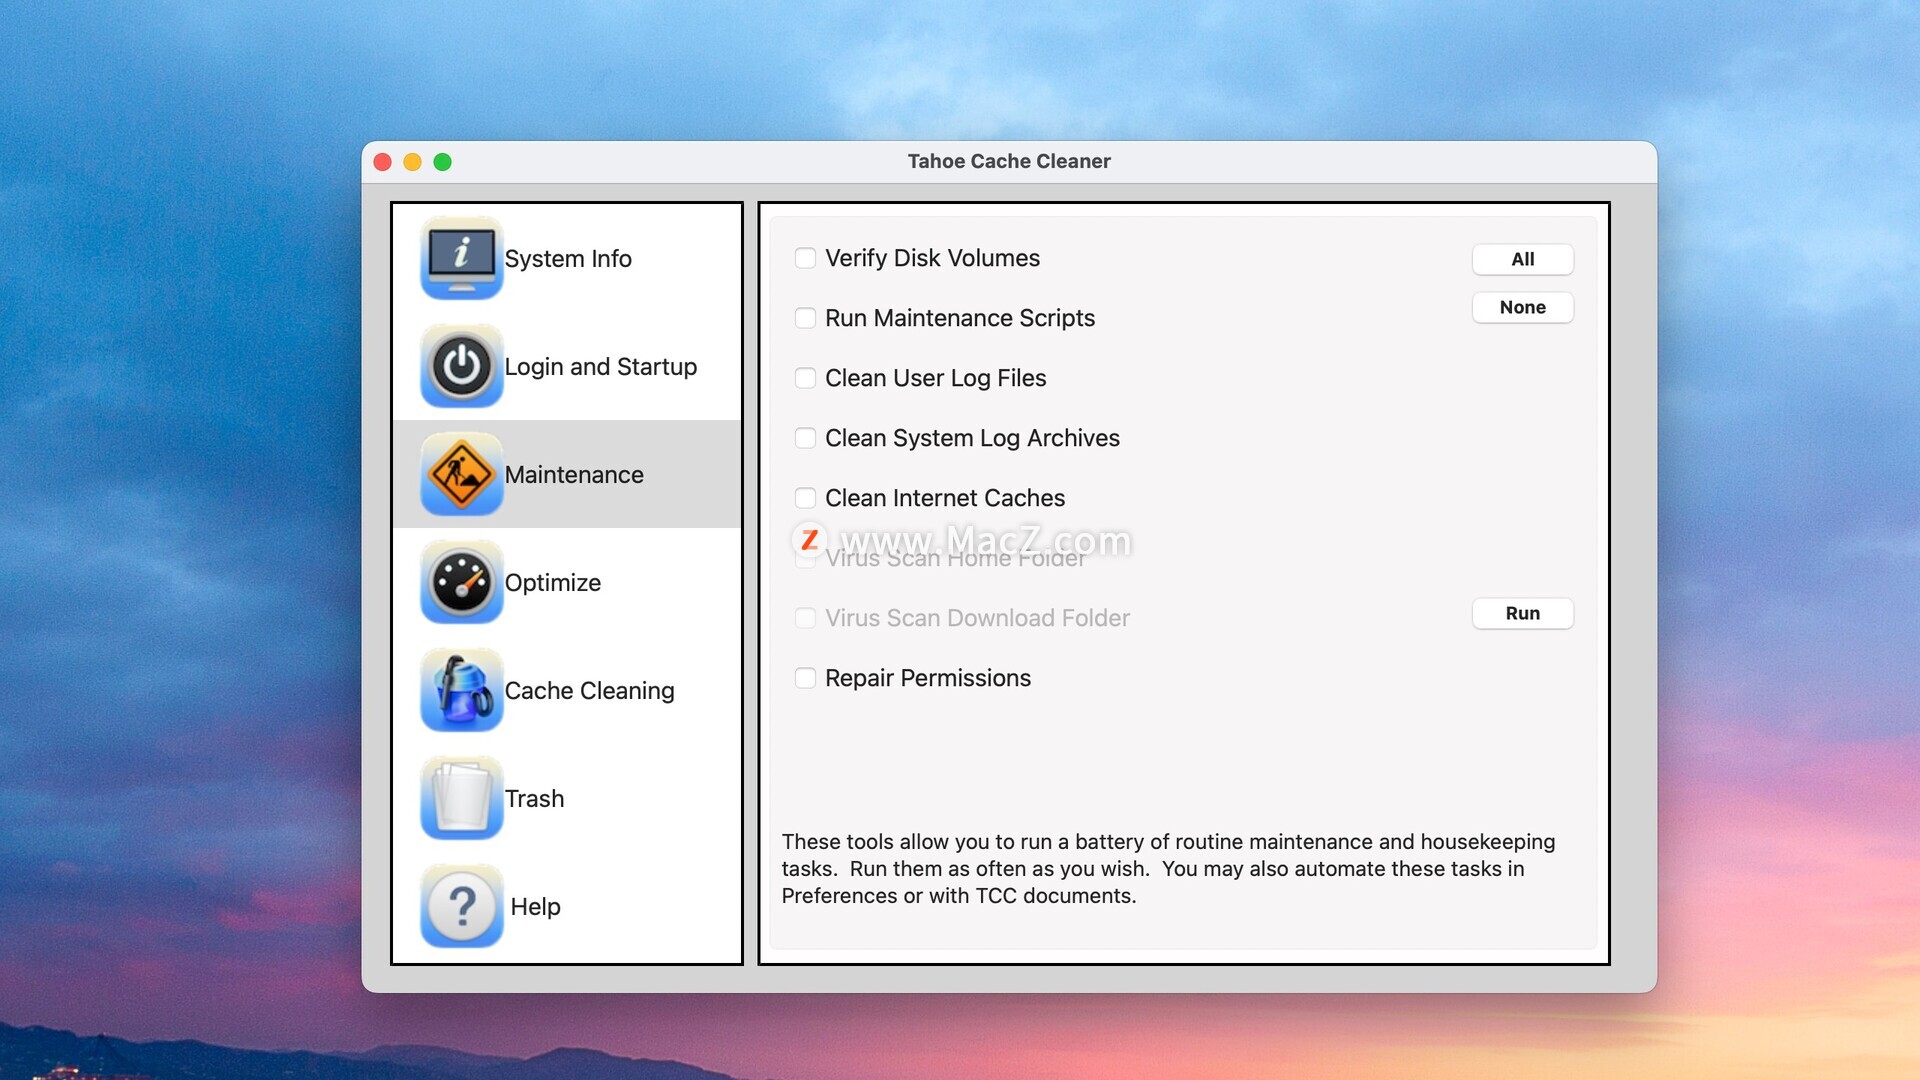This screenshot has width=1920, height=1080.
Task: Click the green zoom window button
Action: click(443, 162)
